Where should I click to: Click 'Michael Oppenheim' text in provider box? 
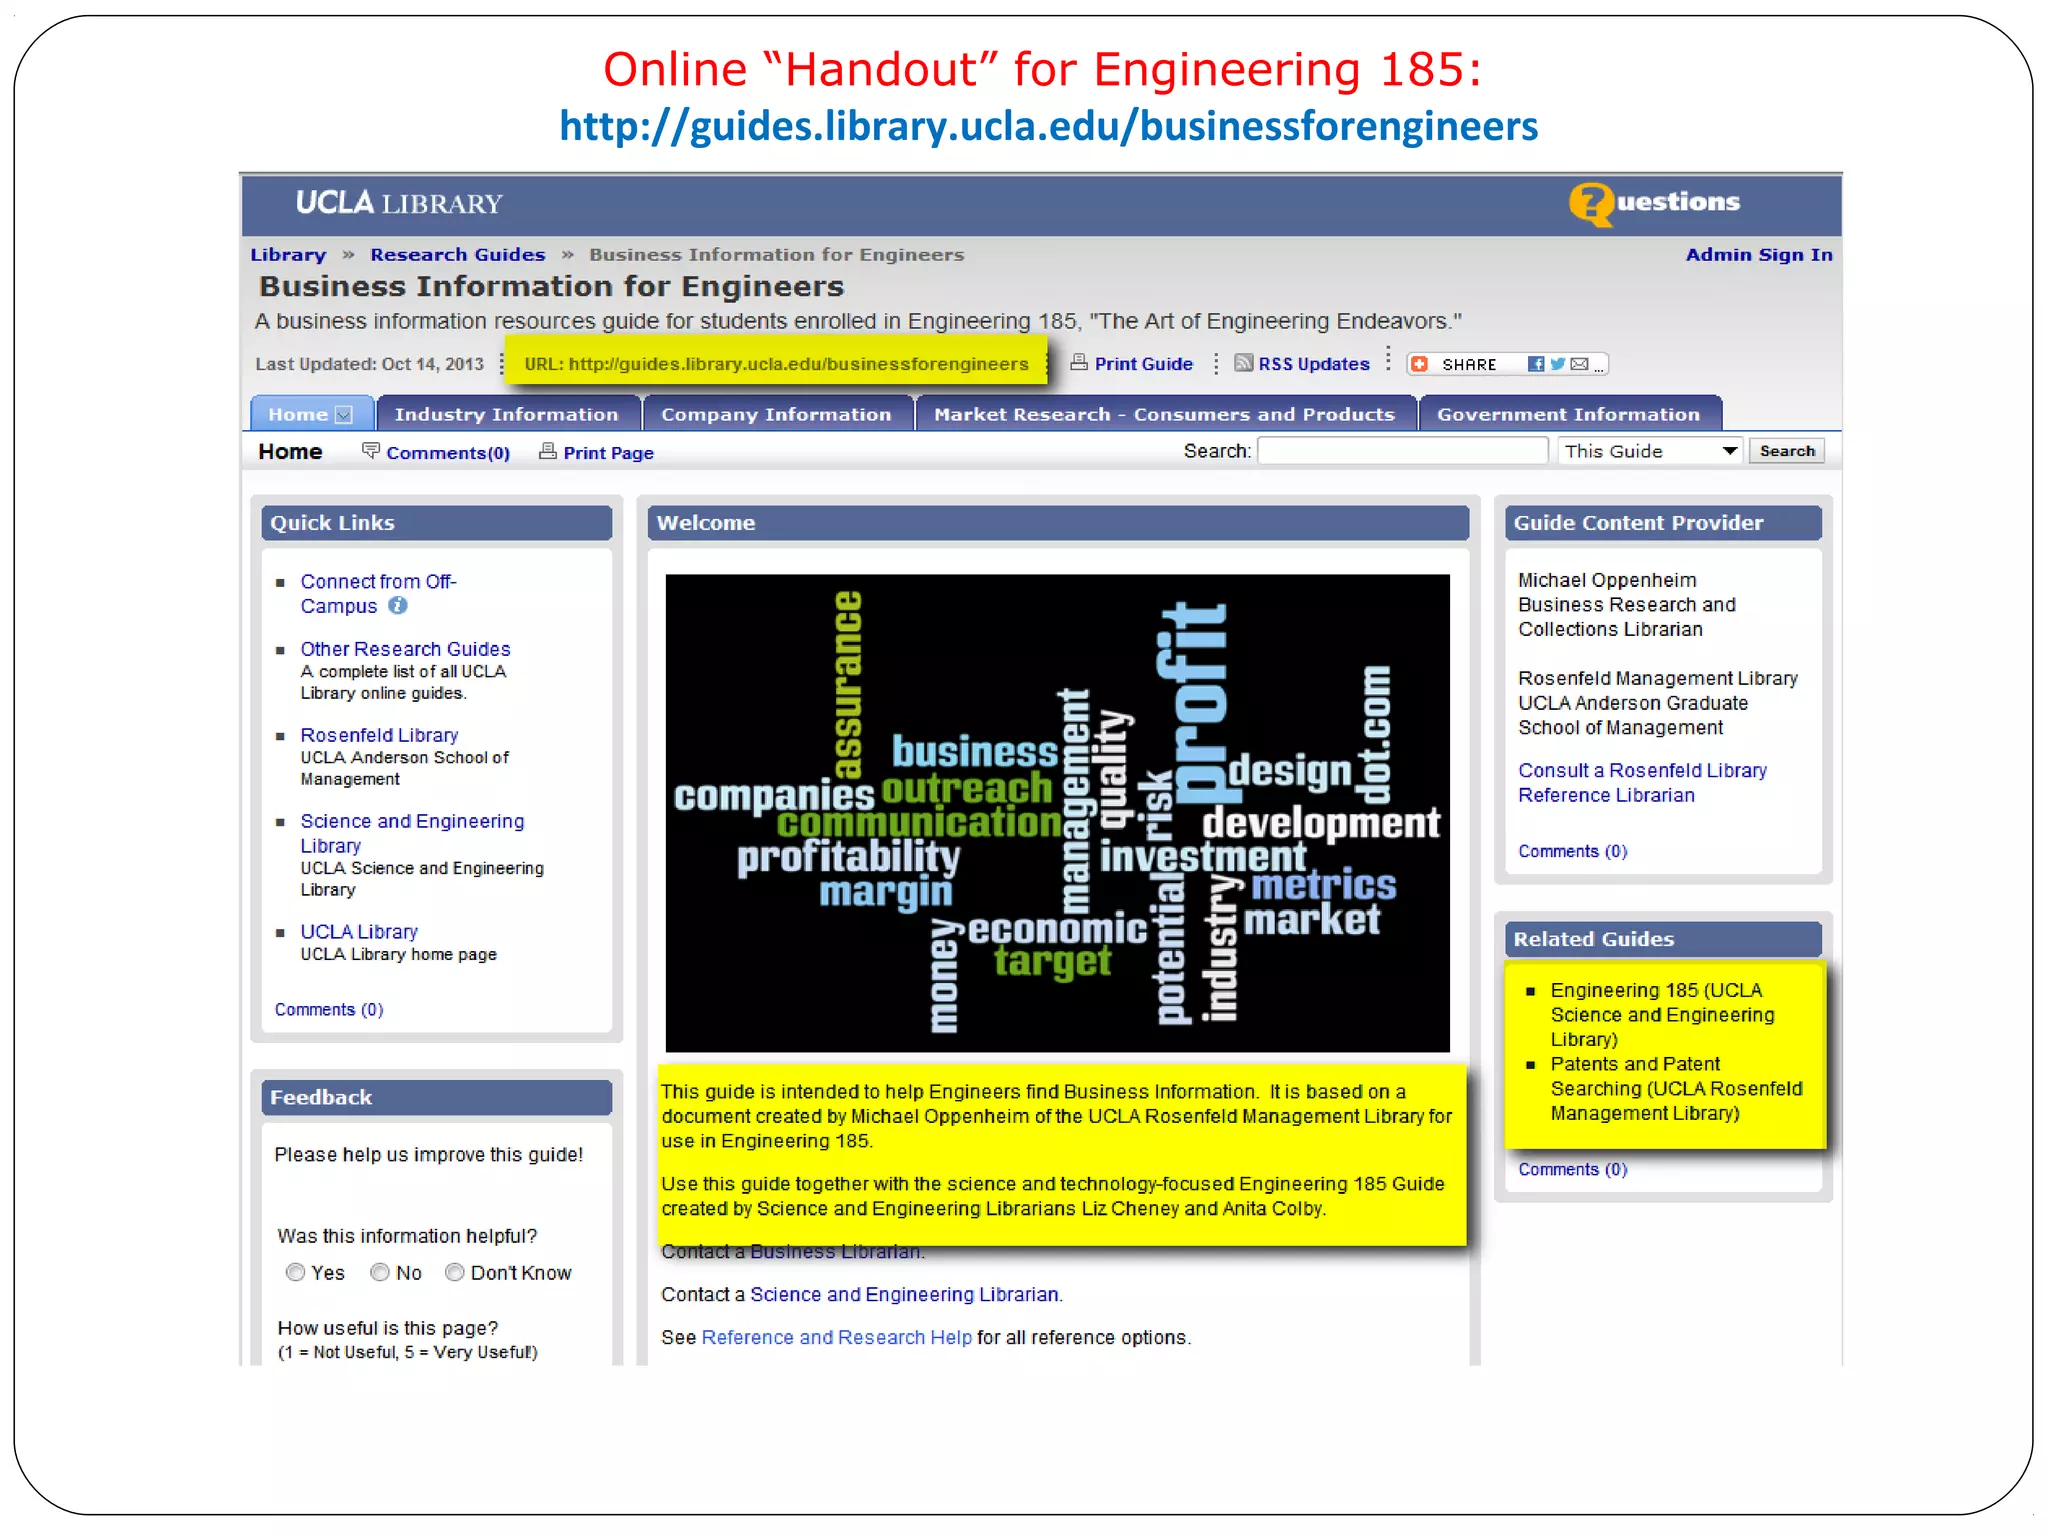click(x=1607, y=580)
